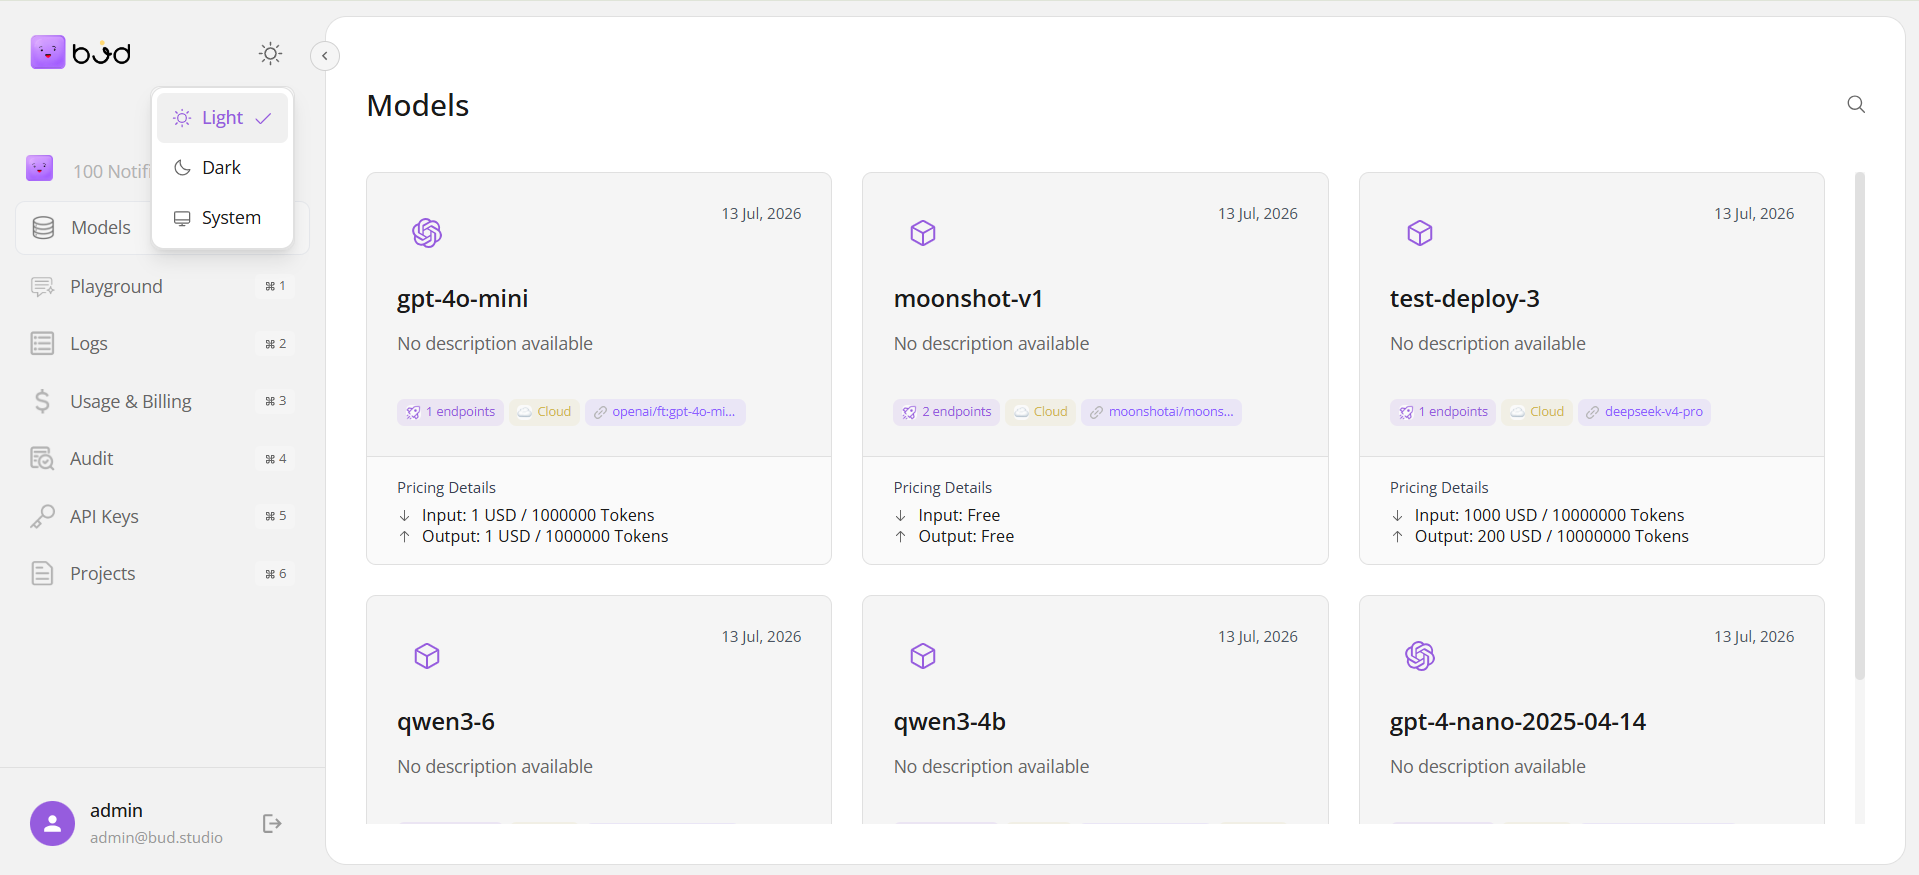Image resolution: width=1919 pixels, height=875 pixels.
Task: Click 'Input: Free' on moonshot-v1 card
Action: tap(959, 516)
